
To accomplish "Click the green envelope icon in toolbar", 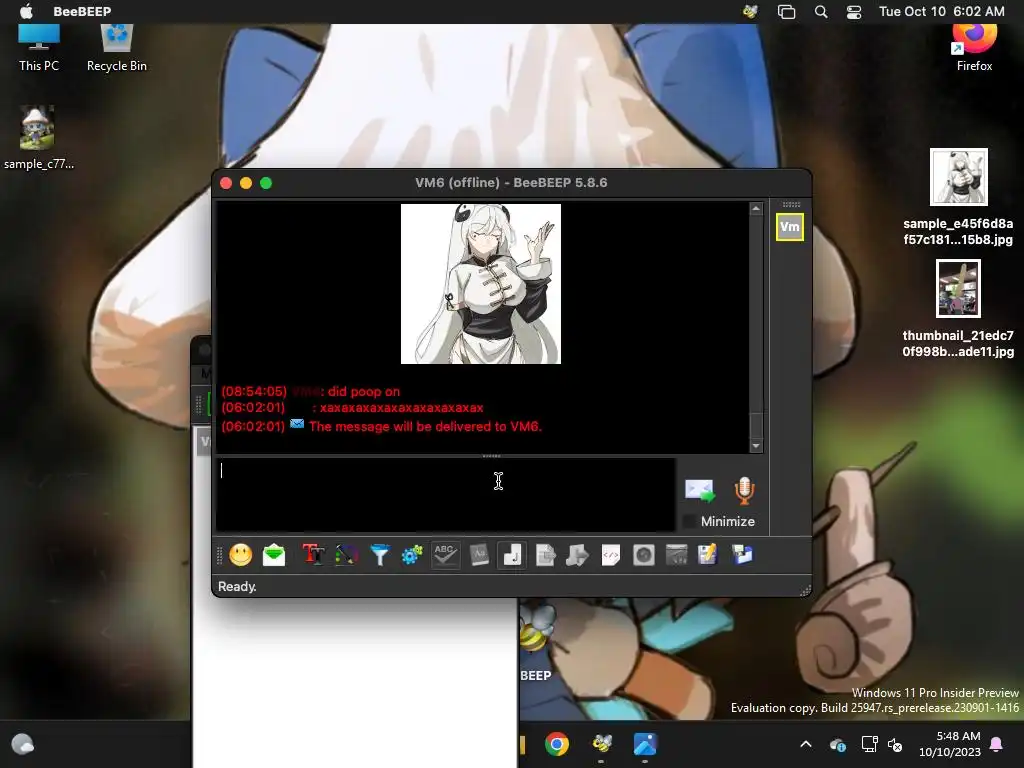I will tap(274, 555).
